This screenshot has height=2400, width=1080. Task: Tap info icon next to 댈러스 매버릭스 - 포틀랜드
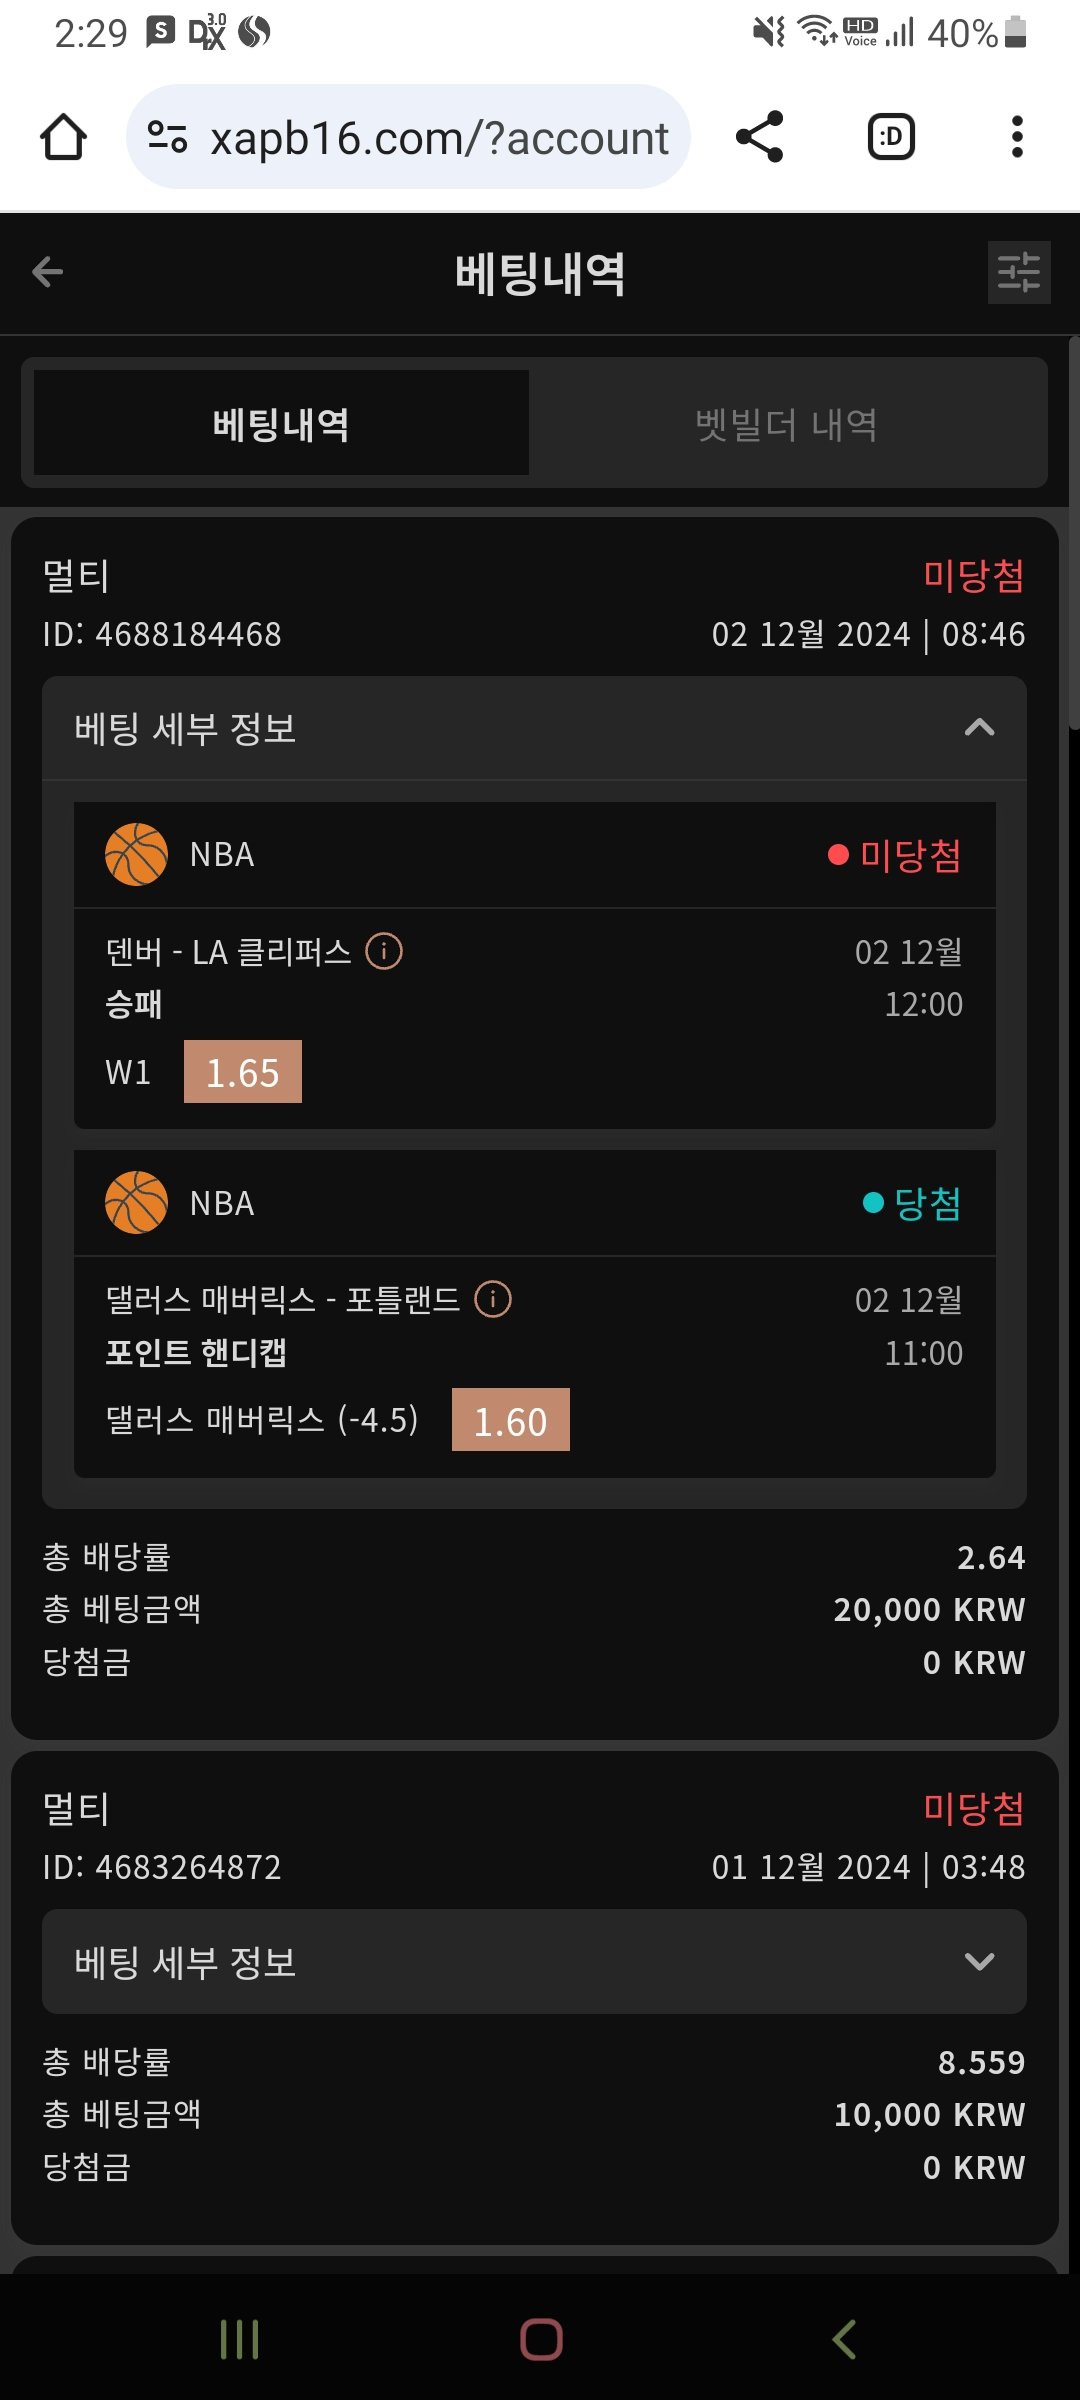click(492, 1299)
